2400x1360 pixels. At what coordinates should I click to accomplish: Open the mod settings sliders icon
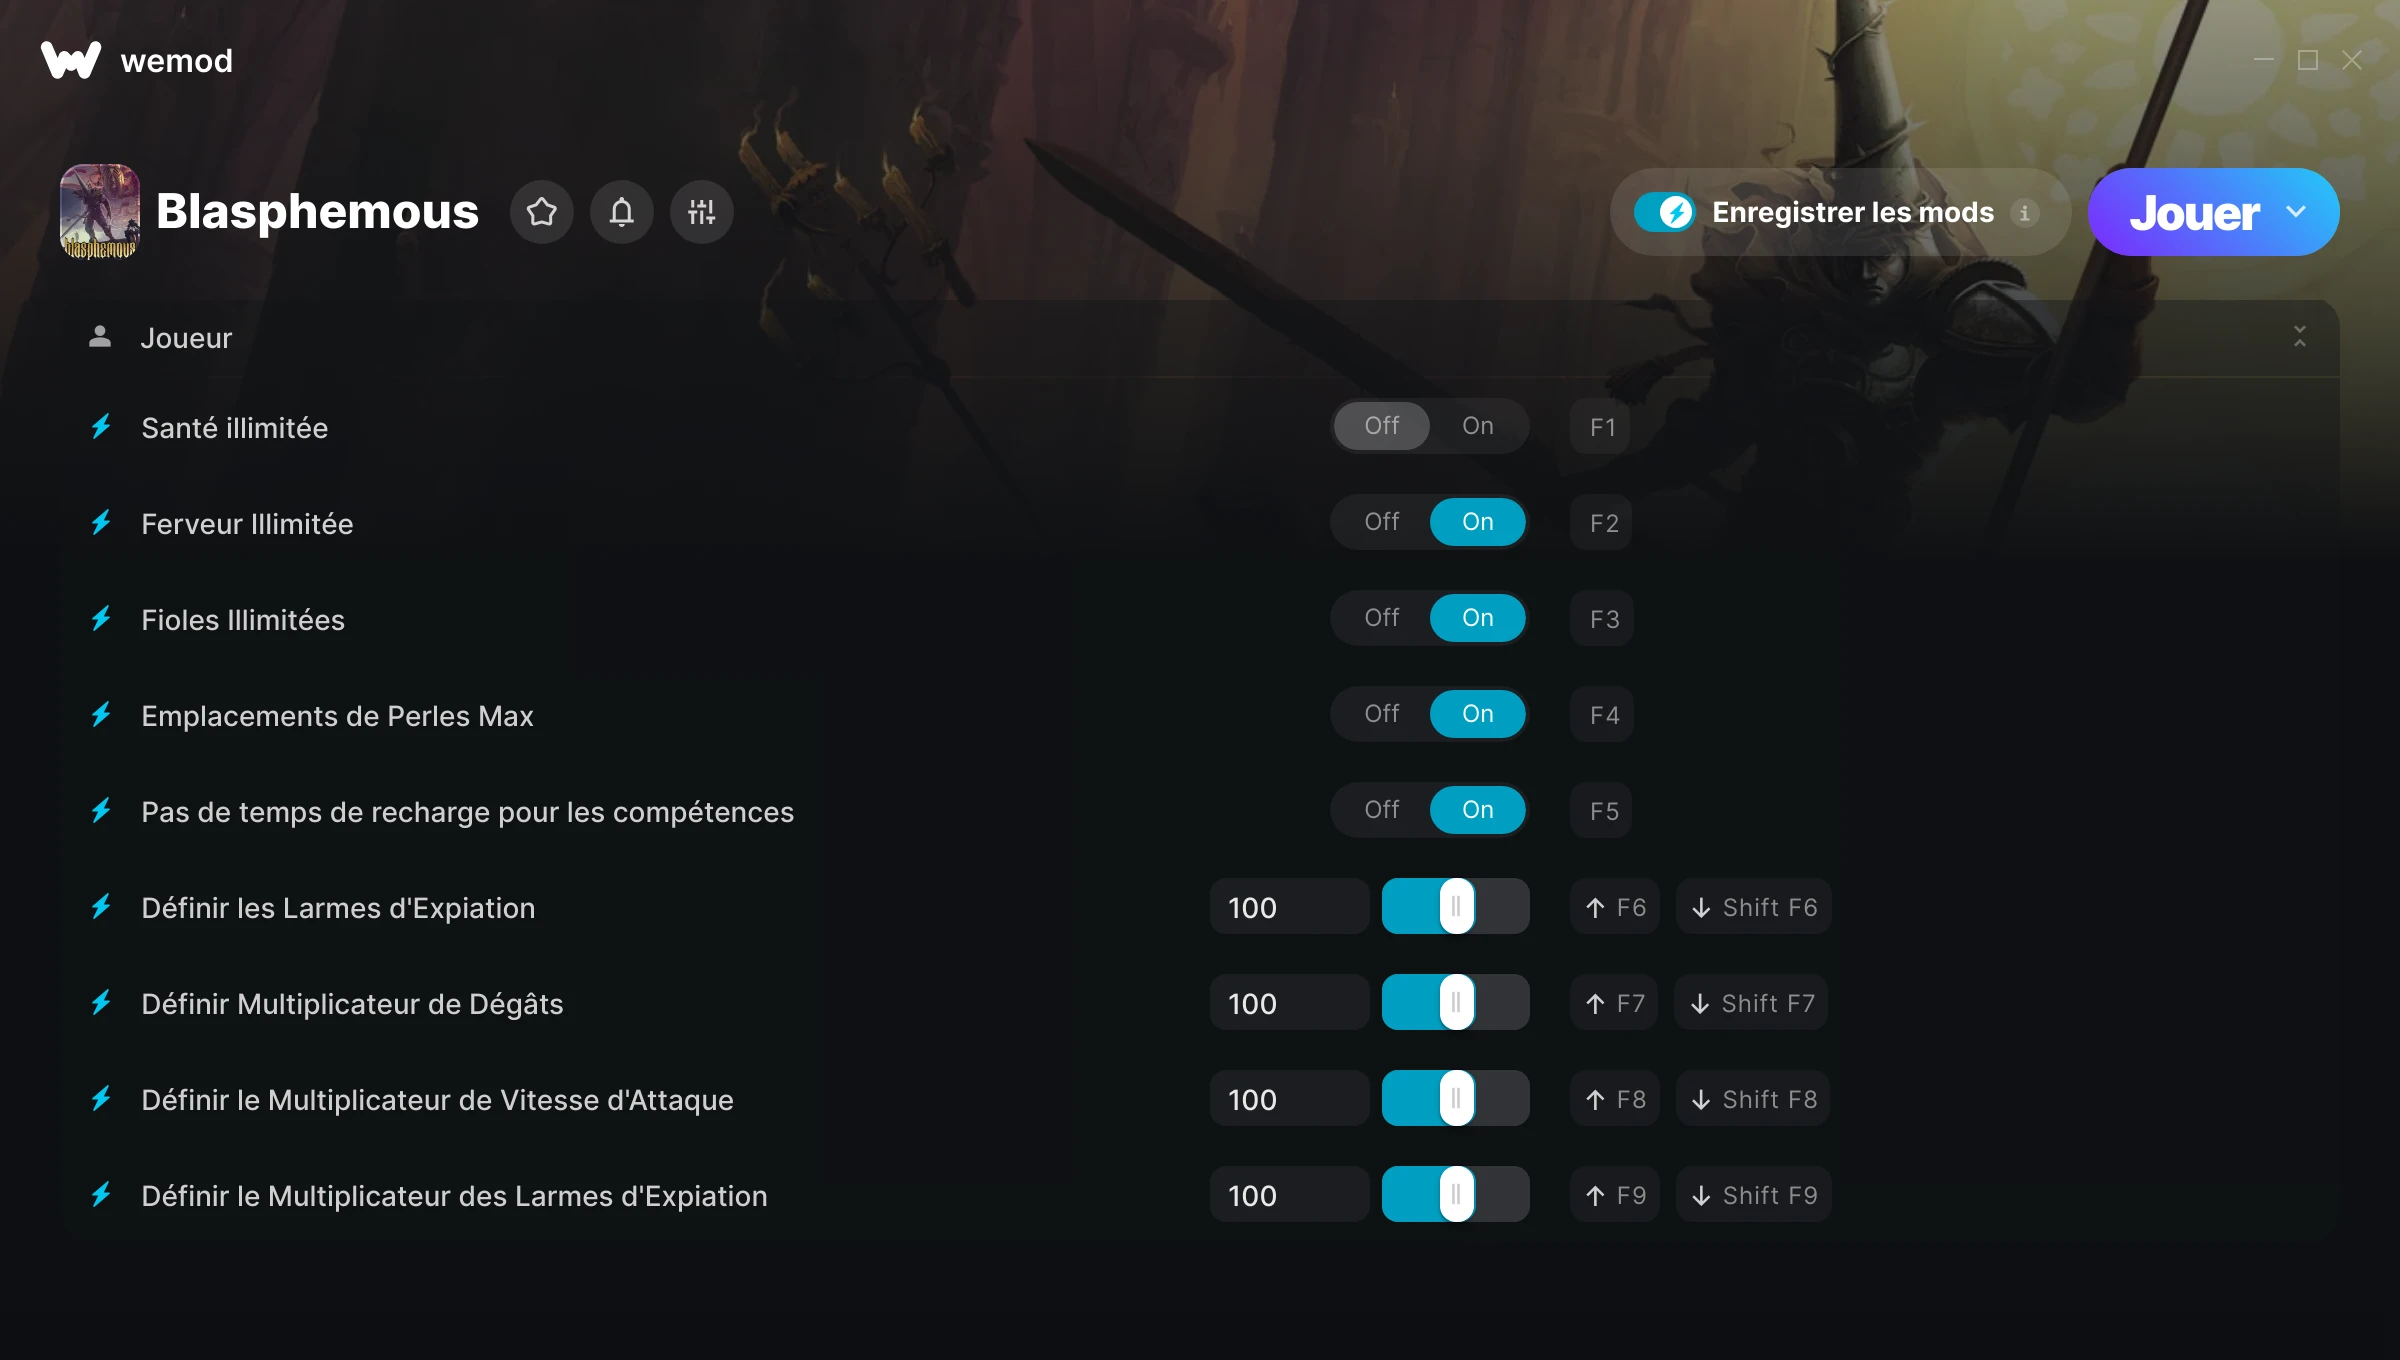(x=702, y=212)
